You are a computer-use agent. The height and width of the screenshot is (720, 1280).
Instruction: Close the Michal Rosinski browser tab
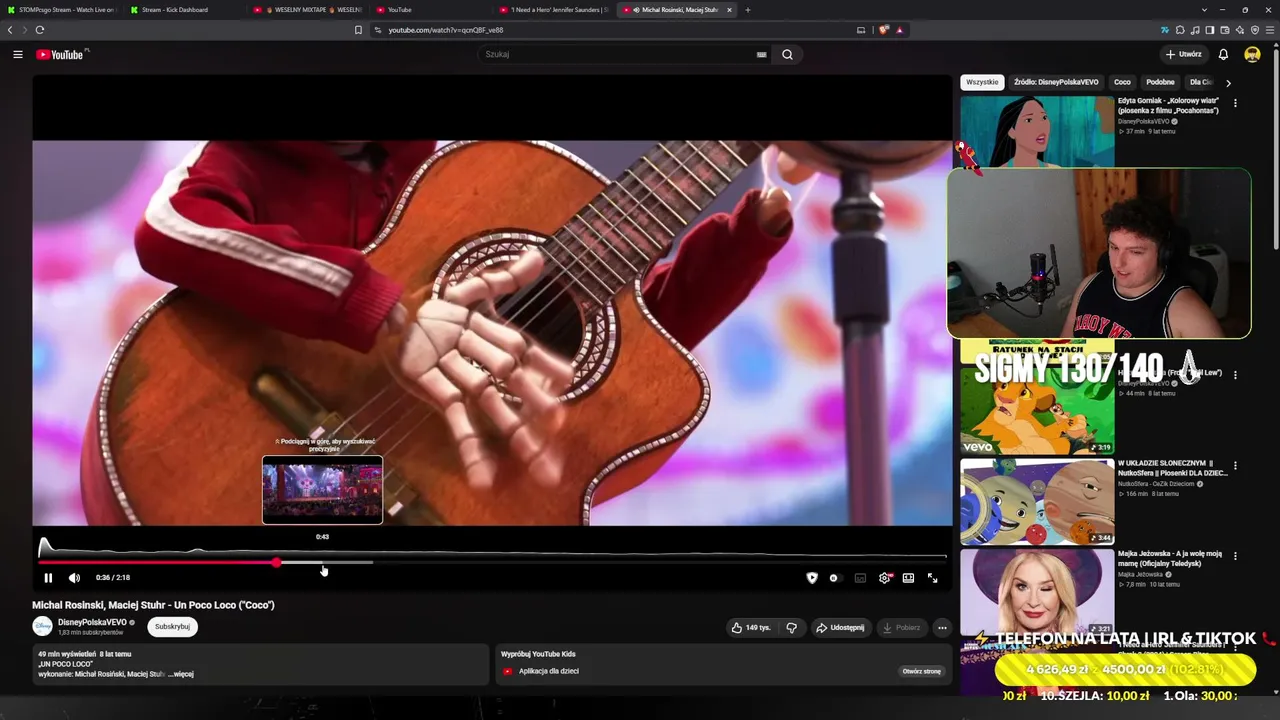[729, 10]
